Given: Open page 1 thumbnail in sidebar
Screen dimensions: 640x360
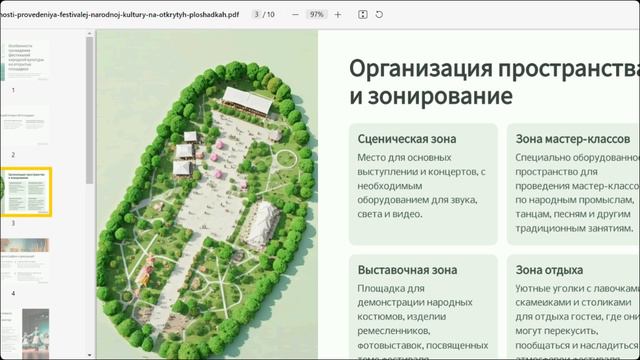Looking at the screenshot, I should 25,60.
